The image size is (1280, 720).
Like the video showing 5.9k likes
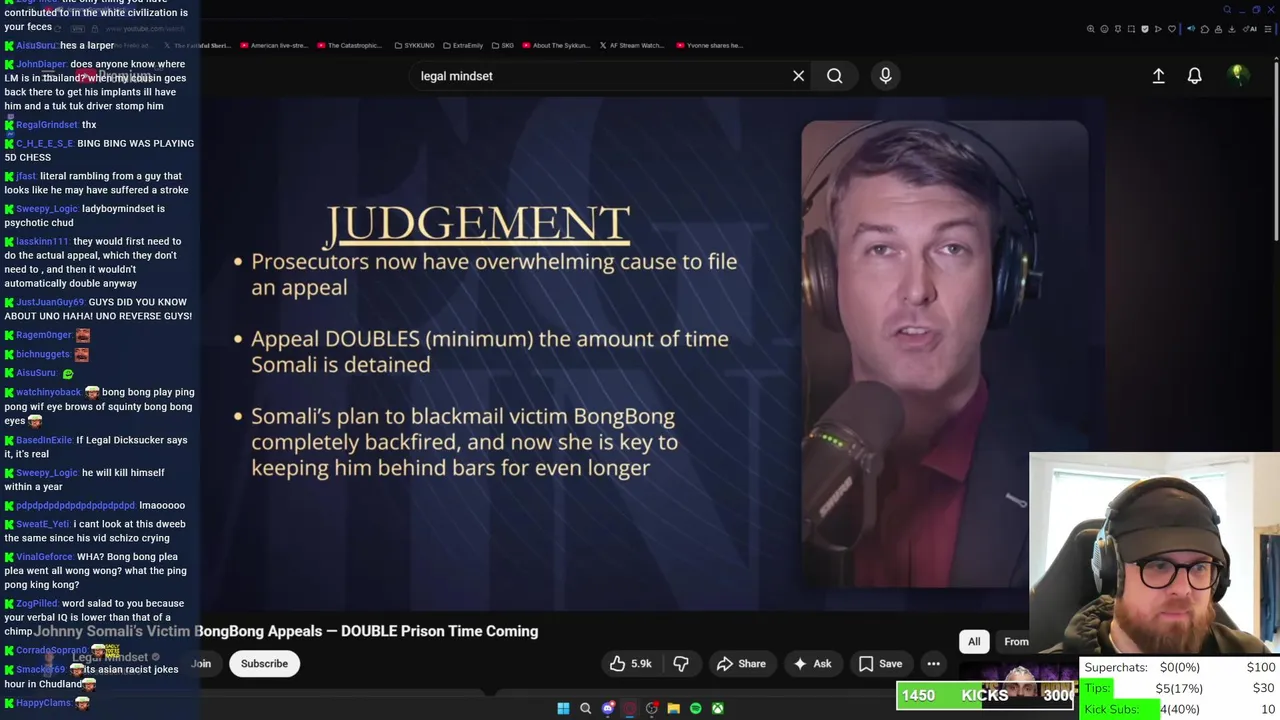pos(630,664)
